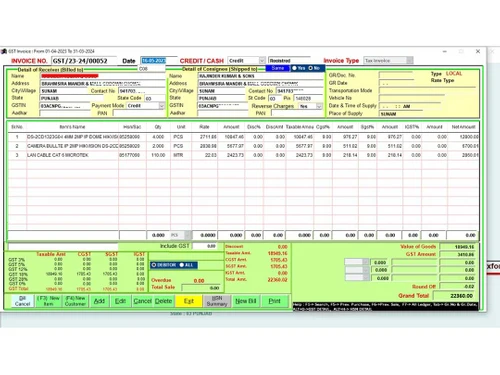This screenshot has height=375, width=500.
Task: Open the HSN Summary button
Action: tap(217, 301)
